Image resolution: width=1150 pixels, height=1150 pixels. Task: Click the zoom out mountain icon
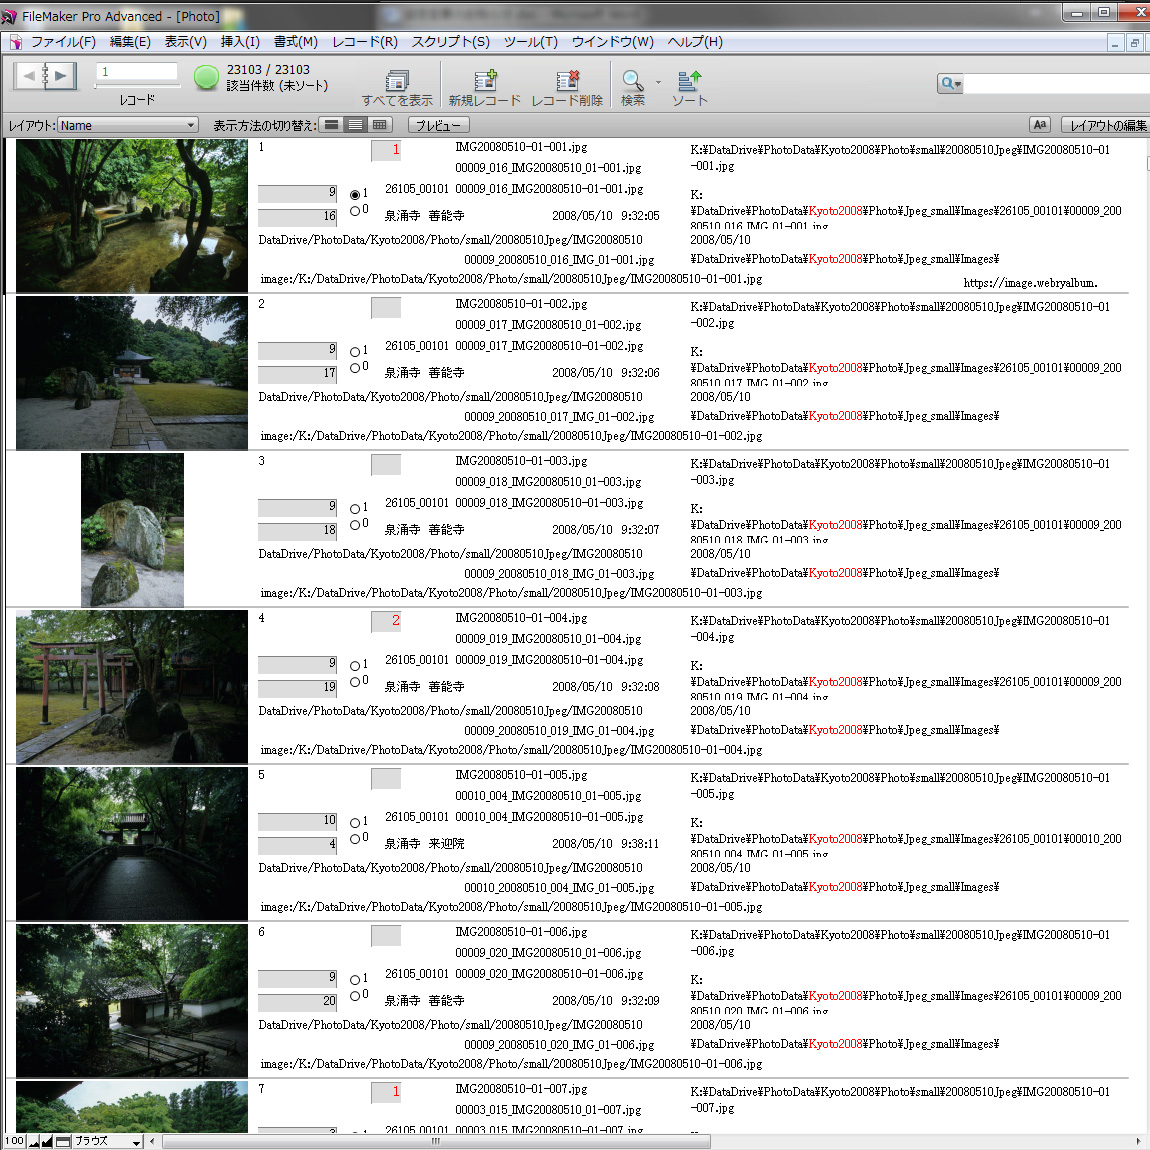coord(34,1141)
